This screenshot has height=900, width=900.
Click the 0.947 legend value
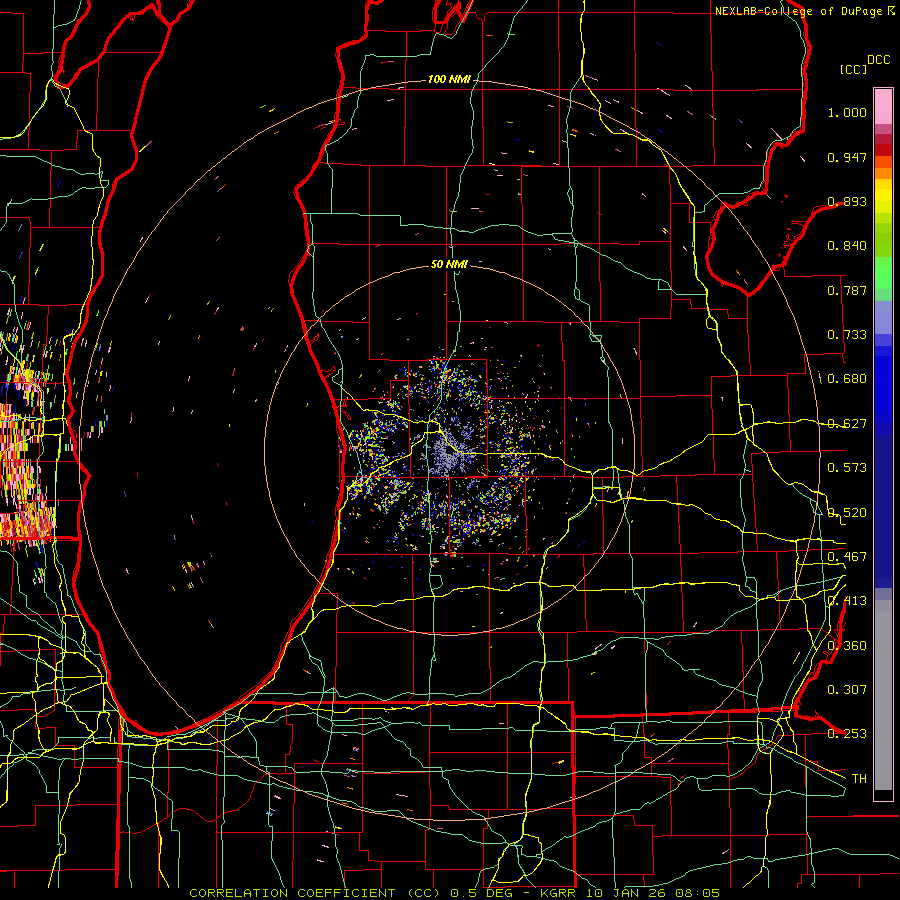point(847,157)
